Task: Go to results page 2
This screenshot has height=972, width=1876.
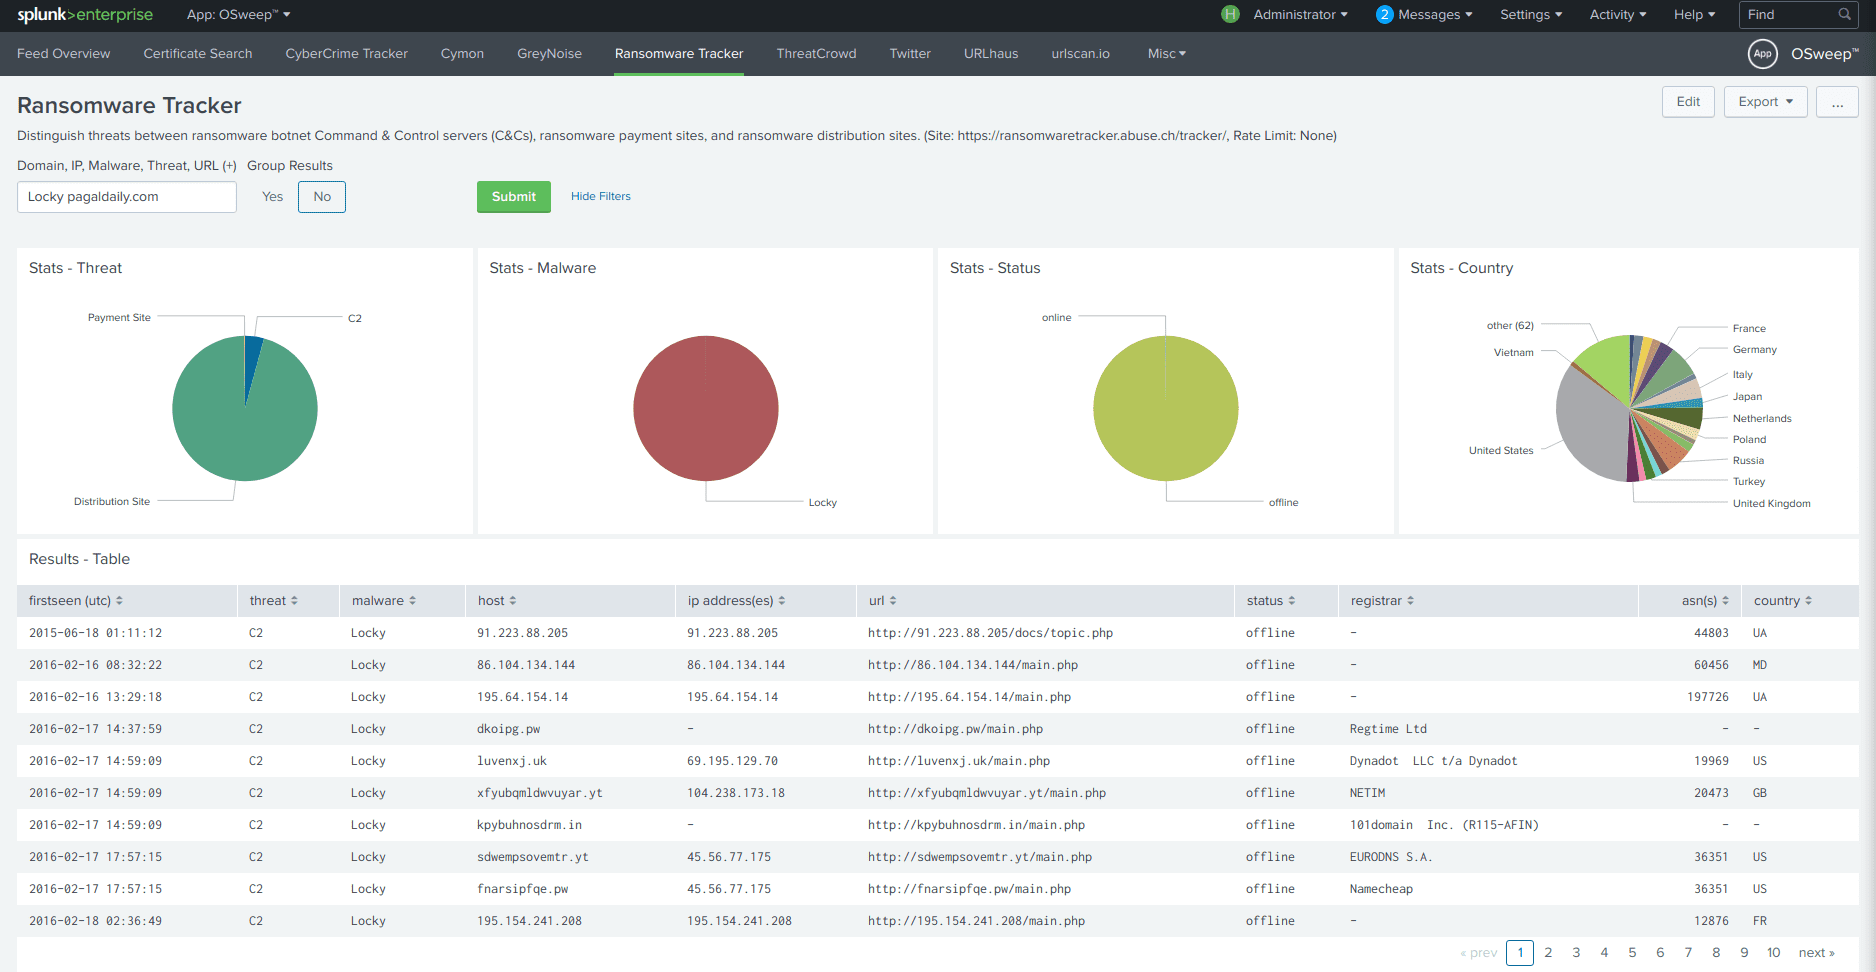Action: pyautogui.click(x=1548, y=953)
